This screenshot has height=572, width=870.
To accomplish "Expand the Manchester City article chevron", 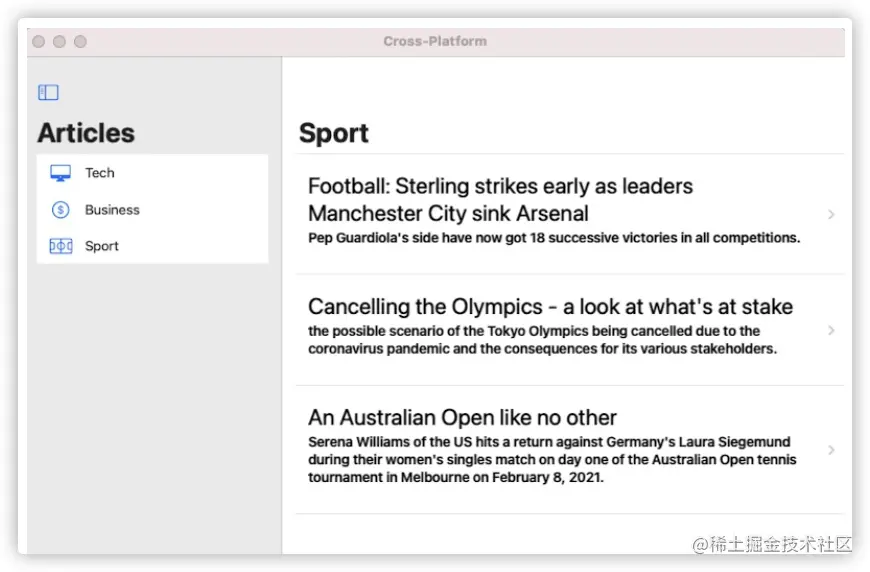I will pyautogui.click(x=831, y=214).
